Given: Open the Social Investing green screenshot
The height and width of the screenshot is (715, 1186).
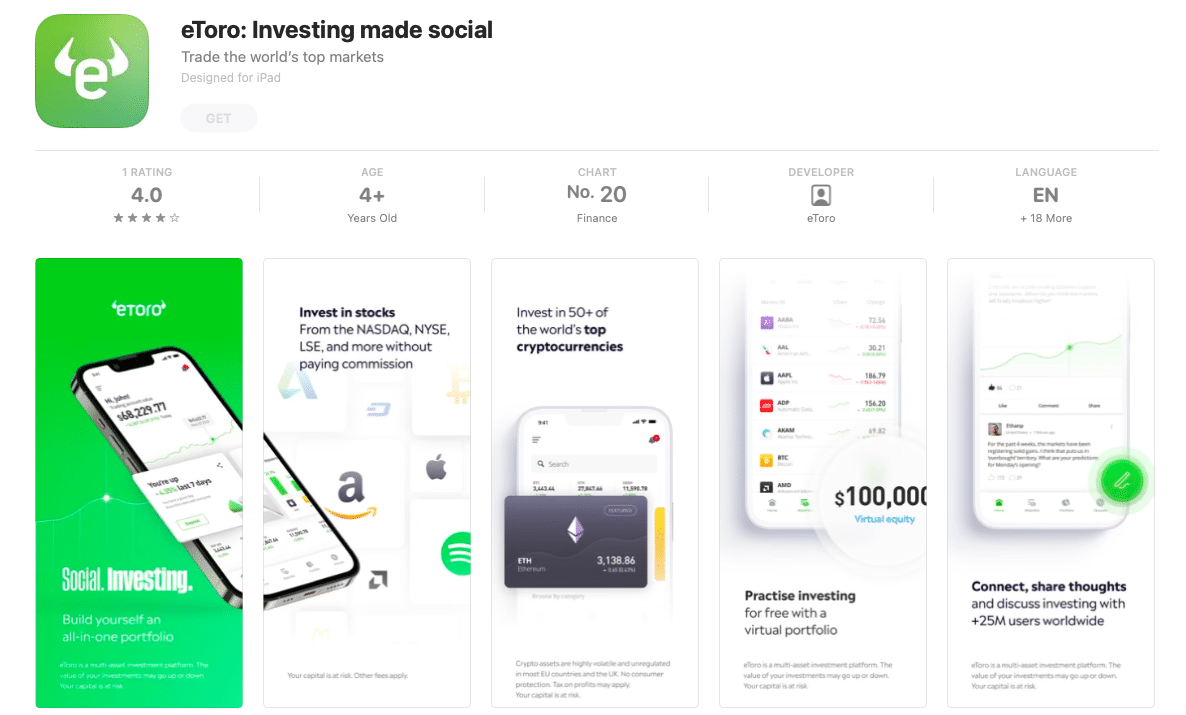Looking at the screenshot, I should click(x=139, y=483).
